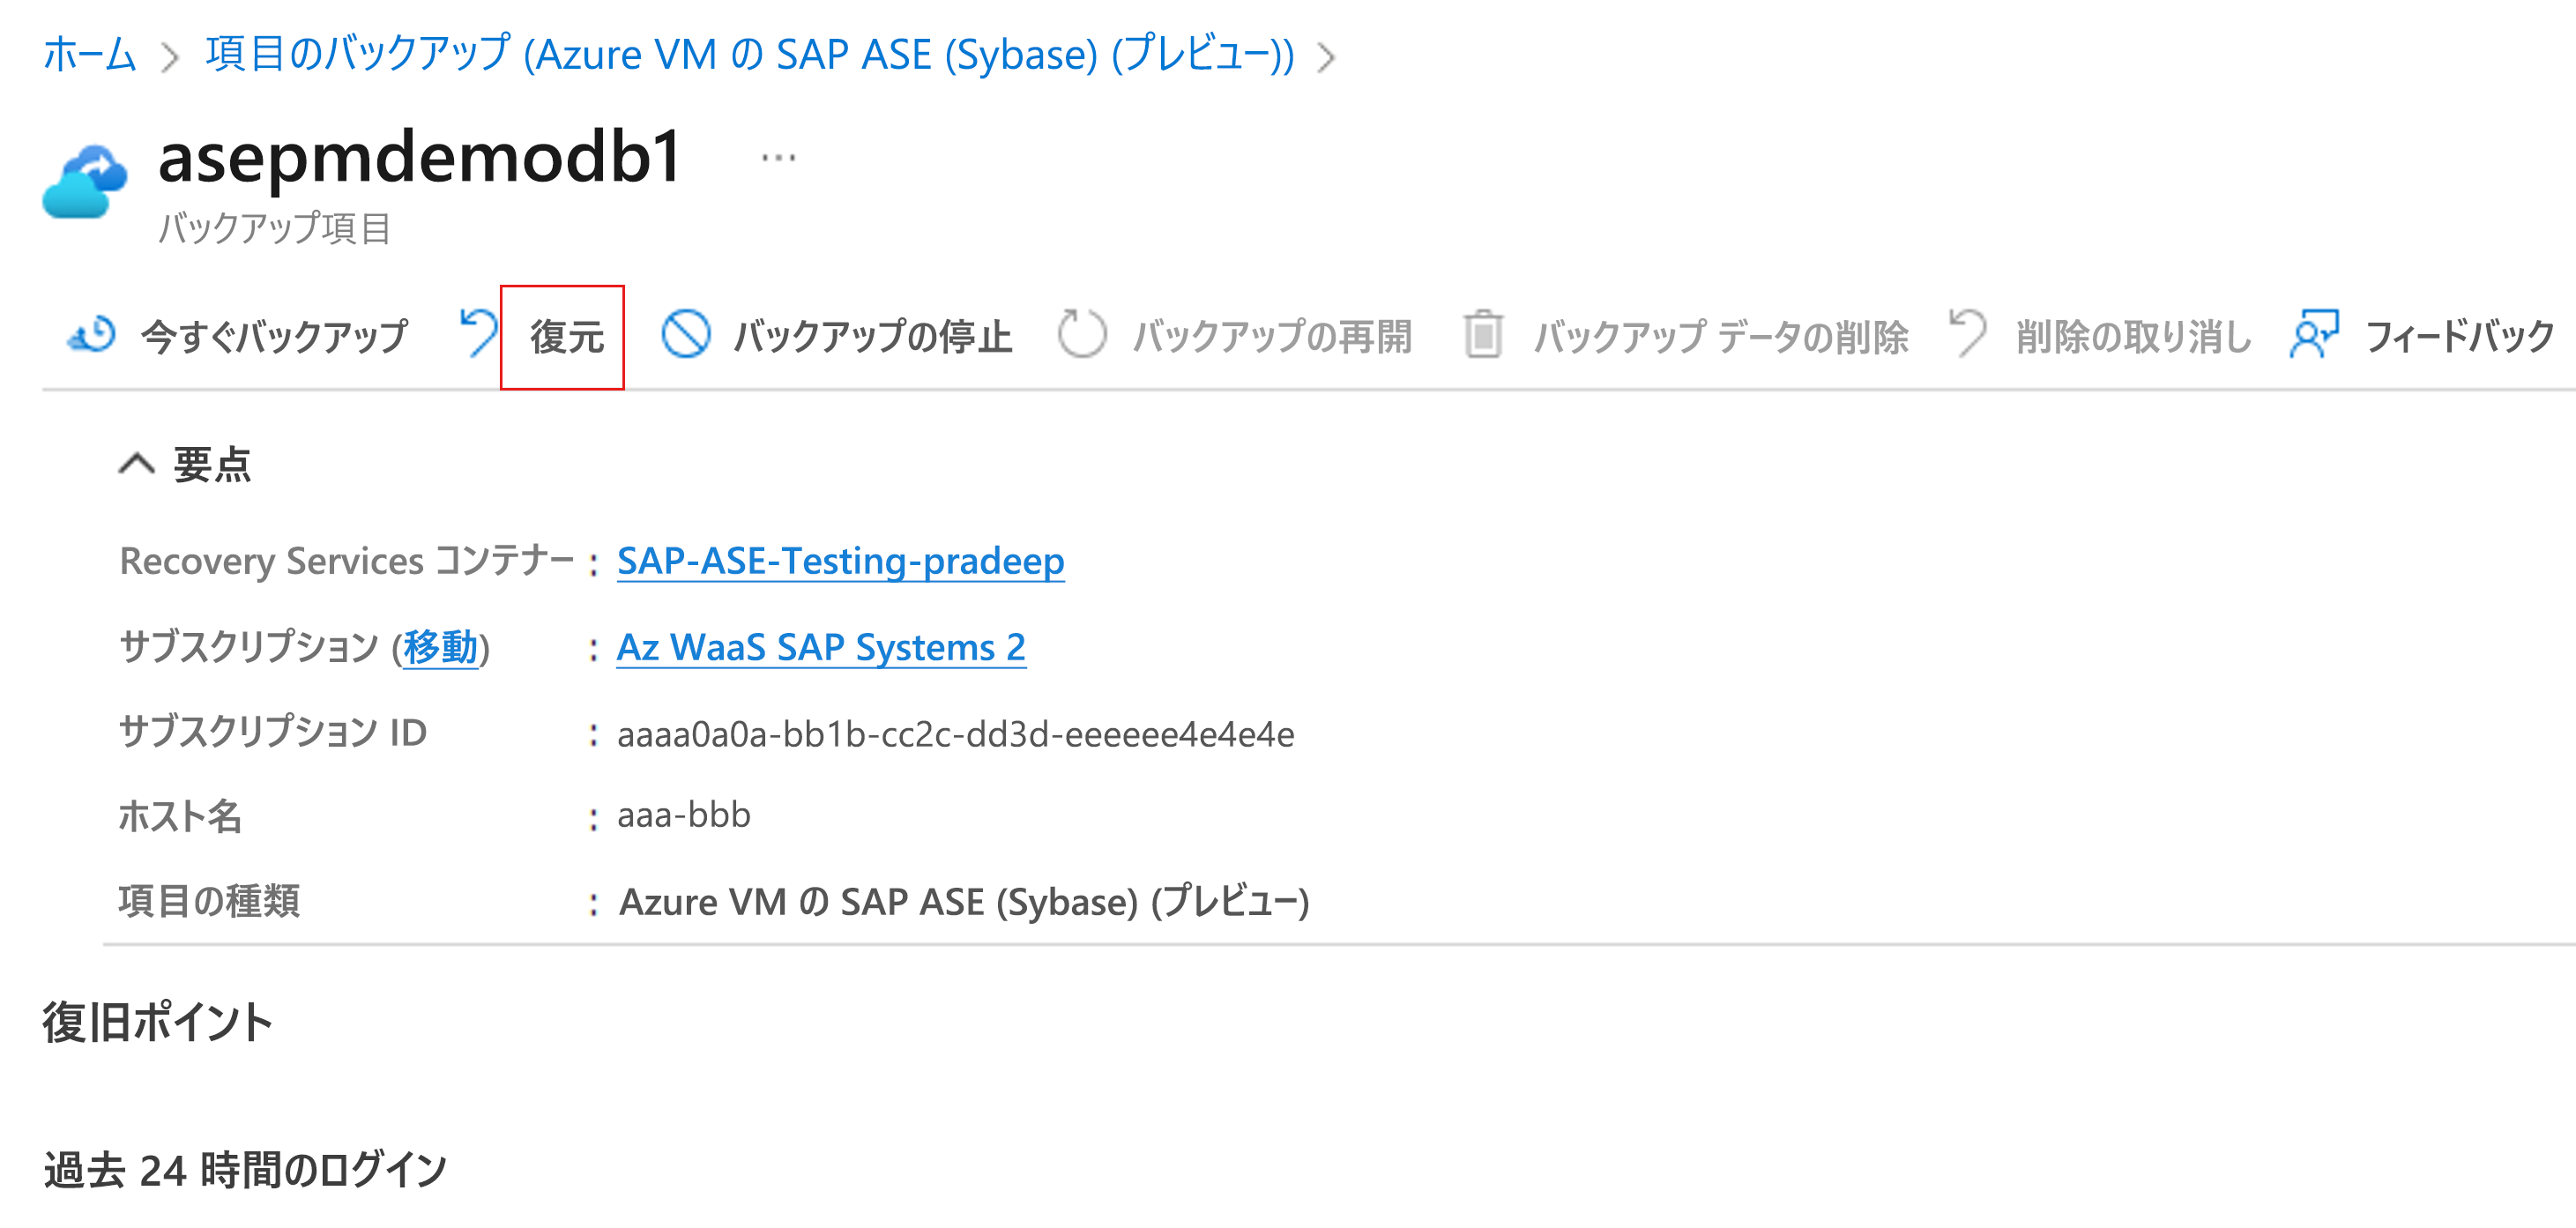Click the subscription ID value text
Viewport: 2576px width, 1228px height.
955,734
